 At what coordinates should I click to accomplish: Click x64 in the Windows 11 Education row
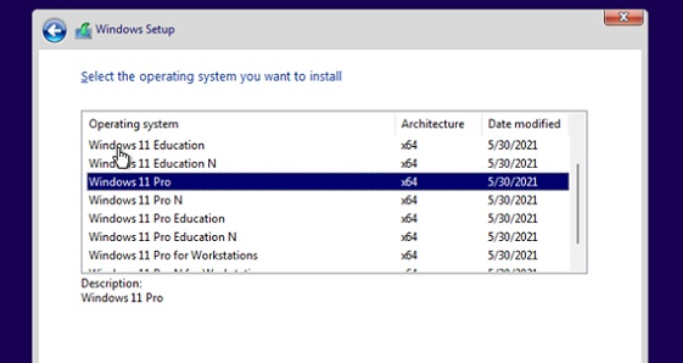pyautogui.click(x=409, y=145)
